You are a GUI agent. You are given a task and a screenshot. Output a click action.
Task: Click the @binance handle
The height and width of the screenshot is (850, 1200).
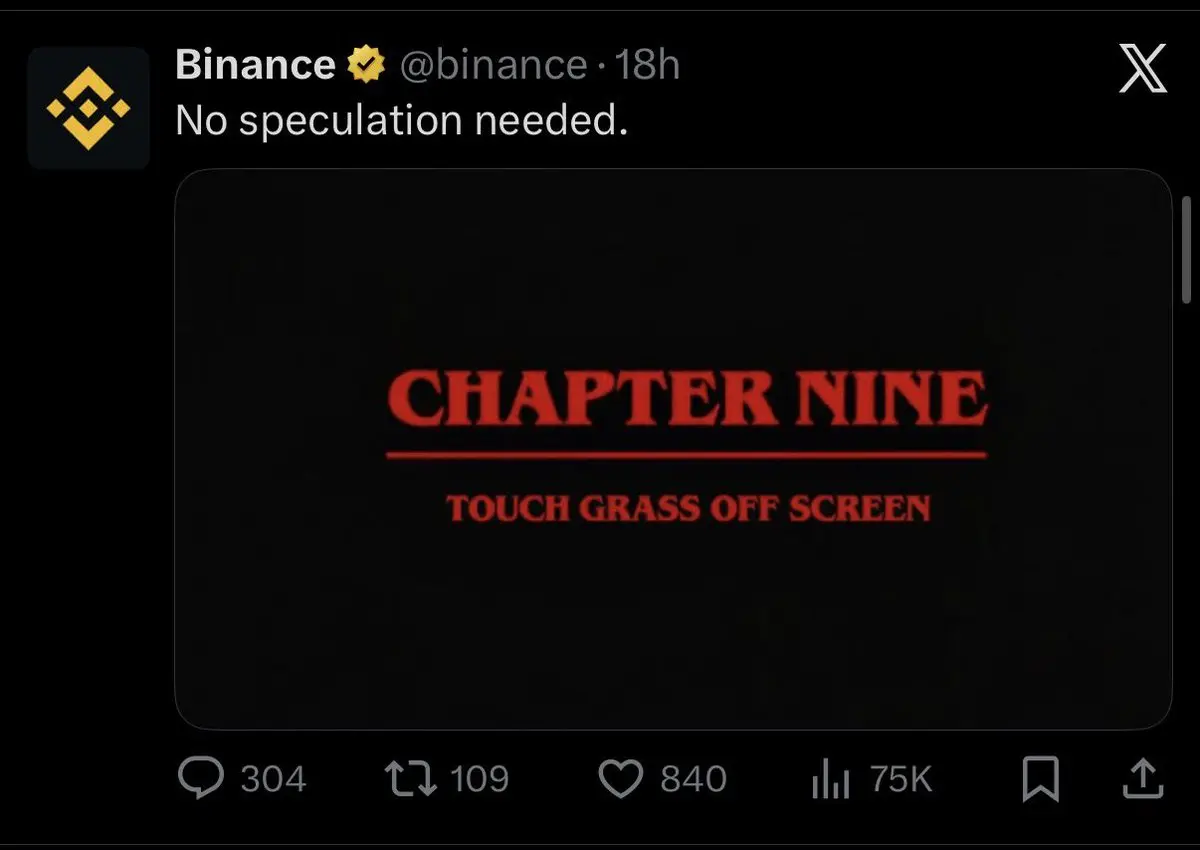coord(492,66)
